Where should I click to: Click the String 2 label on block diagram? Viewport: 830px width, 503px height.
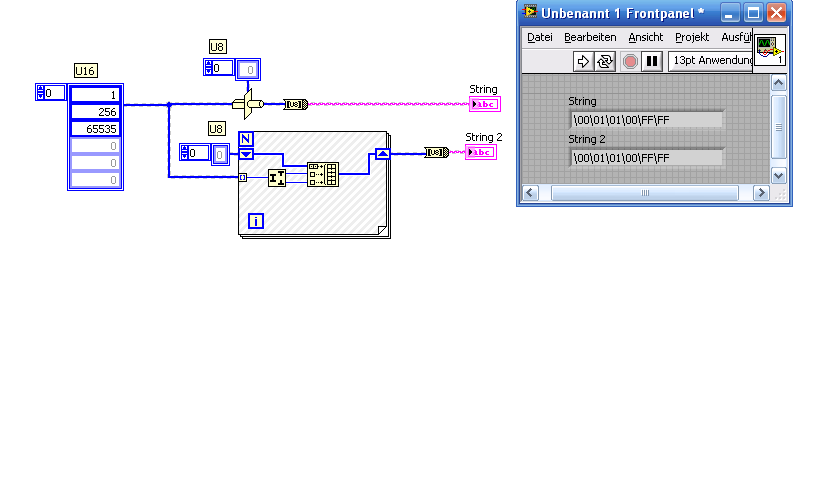pyautogui.click(x=484, y=137)
